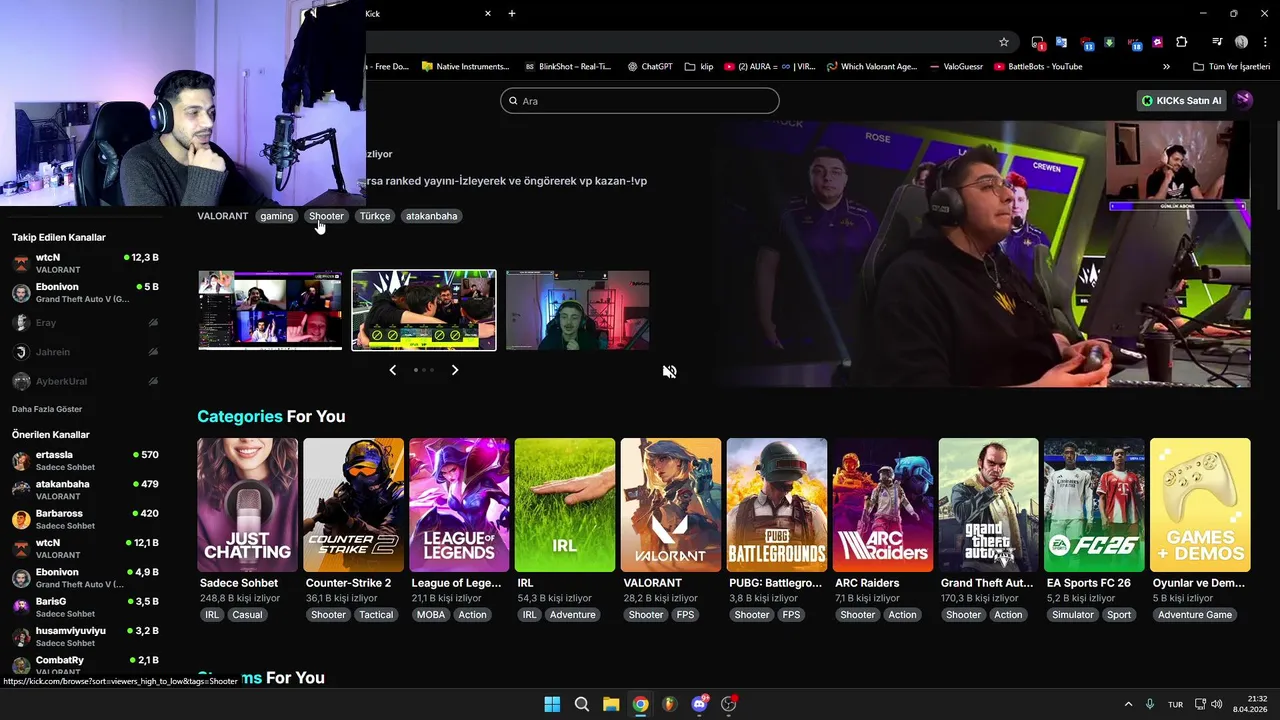Open ARC Raiders category card

point(883,505)
